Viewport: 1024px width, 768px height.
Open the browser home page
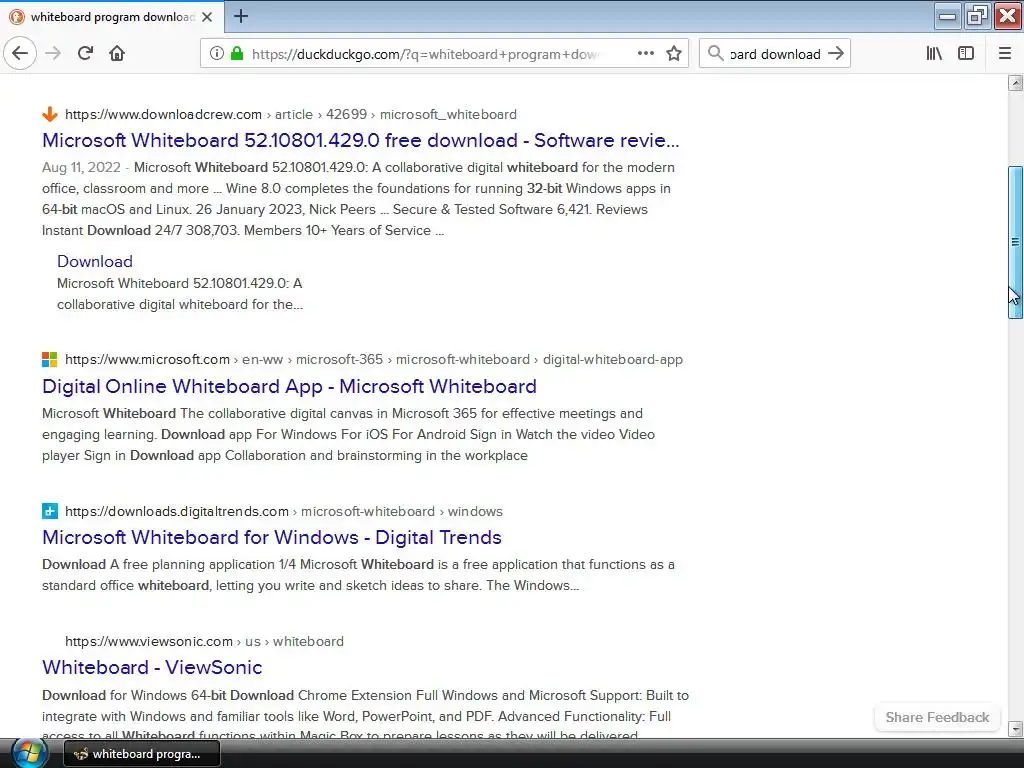pyautogui.click(x=117, y=54)
